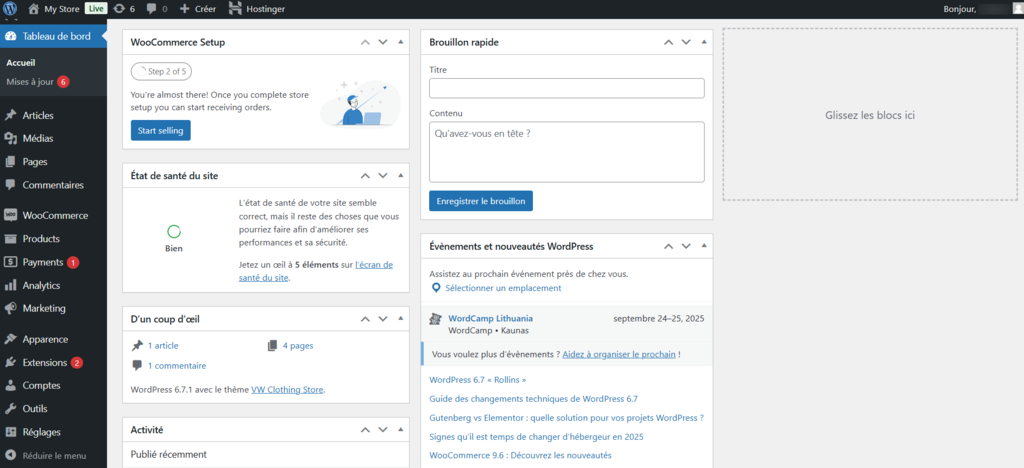Move WooCommerce Setup widget down
Viewport: 1024px width, 468px height.
[383, 42]
